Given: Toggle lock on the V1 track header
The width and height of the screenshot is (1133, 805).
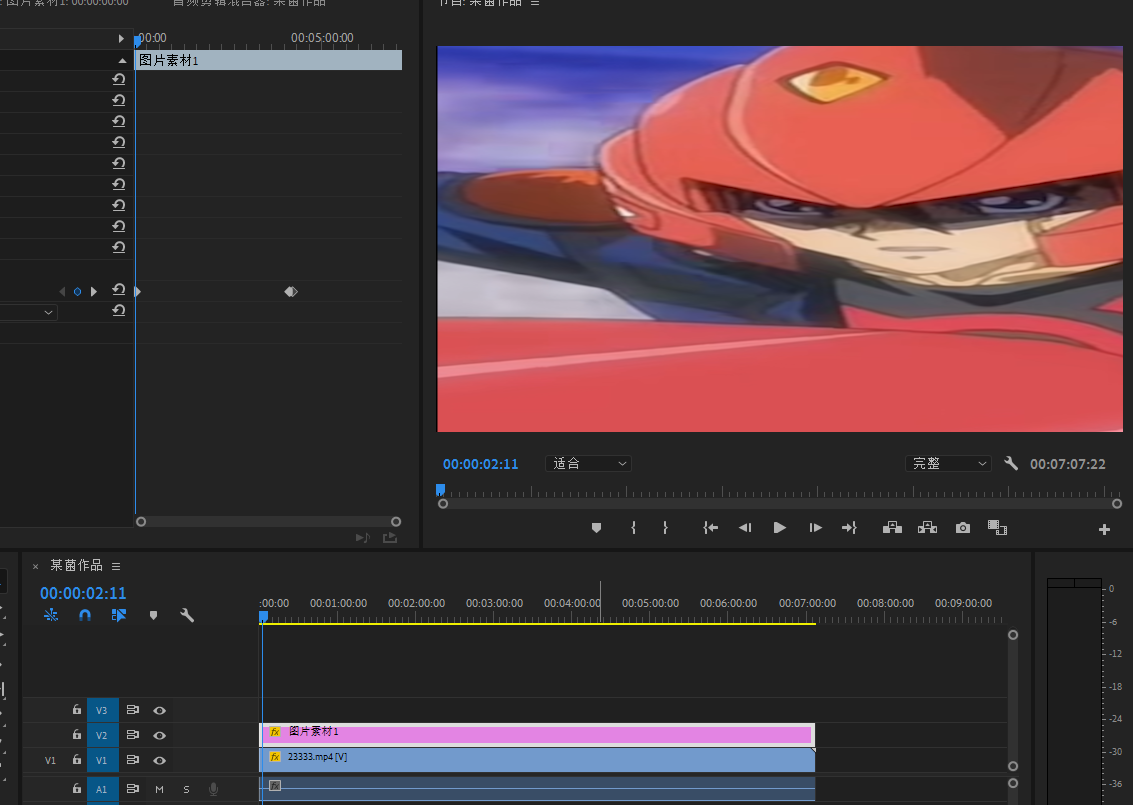Looking at the screenshot, I should (x=77, y=759).
